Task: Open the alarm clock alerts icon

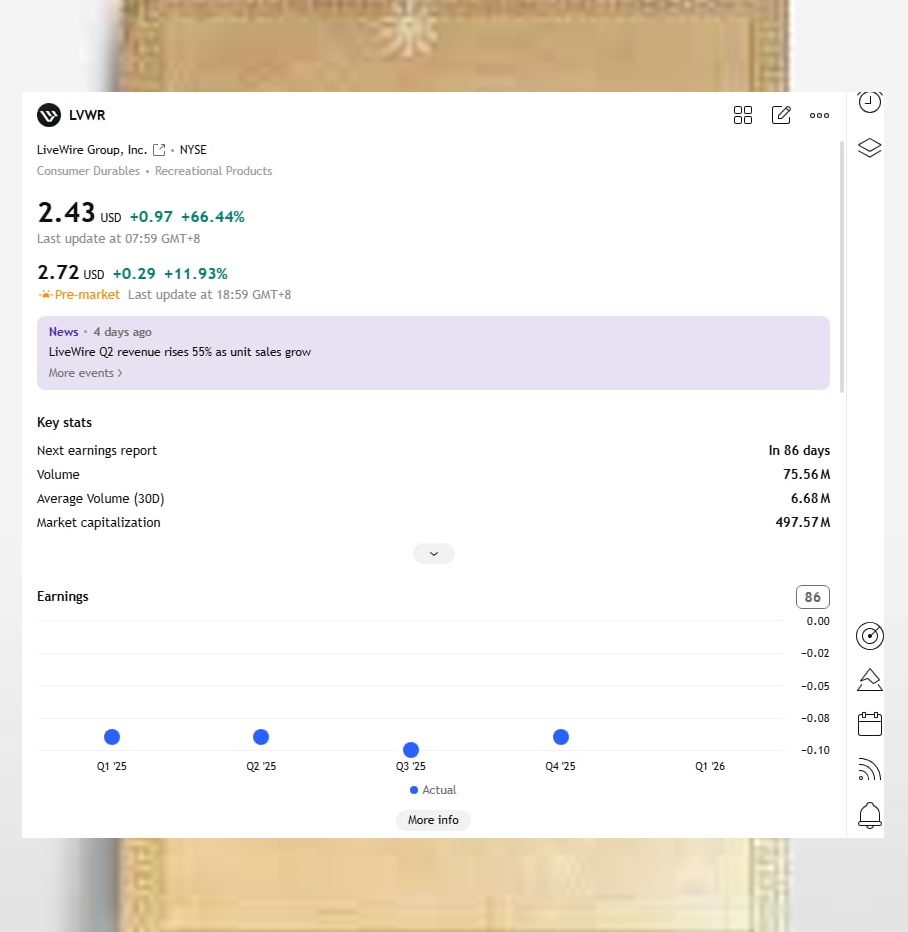Action: point(869,102)
